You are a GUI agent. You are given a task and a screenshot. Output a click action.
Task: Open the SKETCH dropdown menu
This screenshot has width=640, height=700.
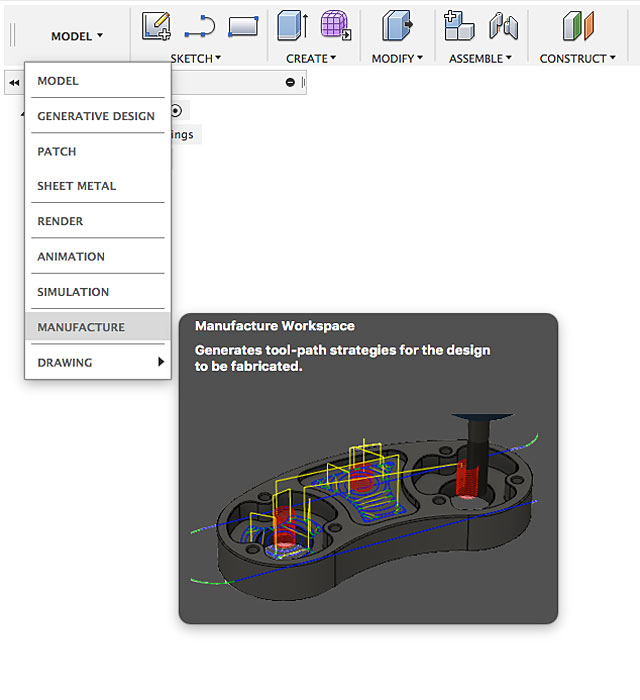195,58
